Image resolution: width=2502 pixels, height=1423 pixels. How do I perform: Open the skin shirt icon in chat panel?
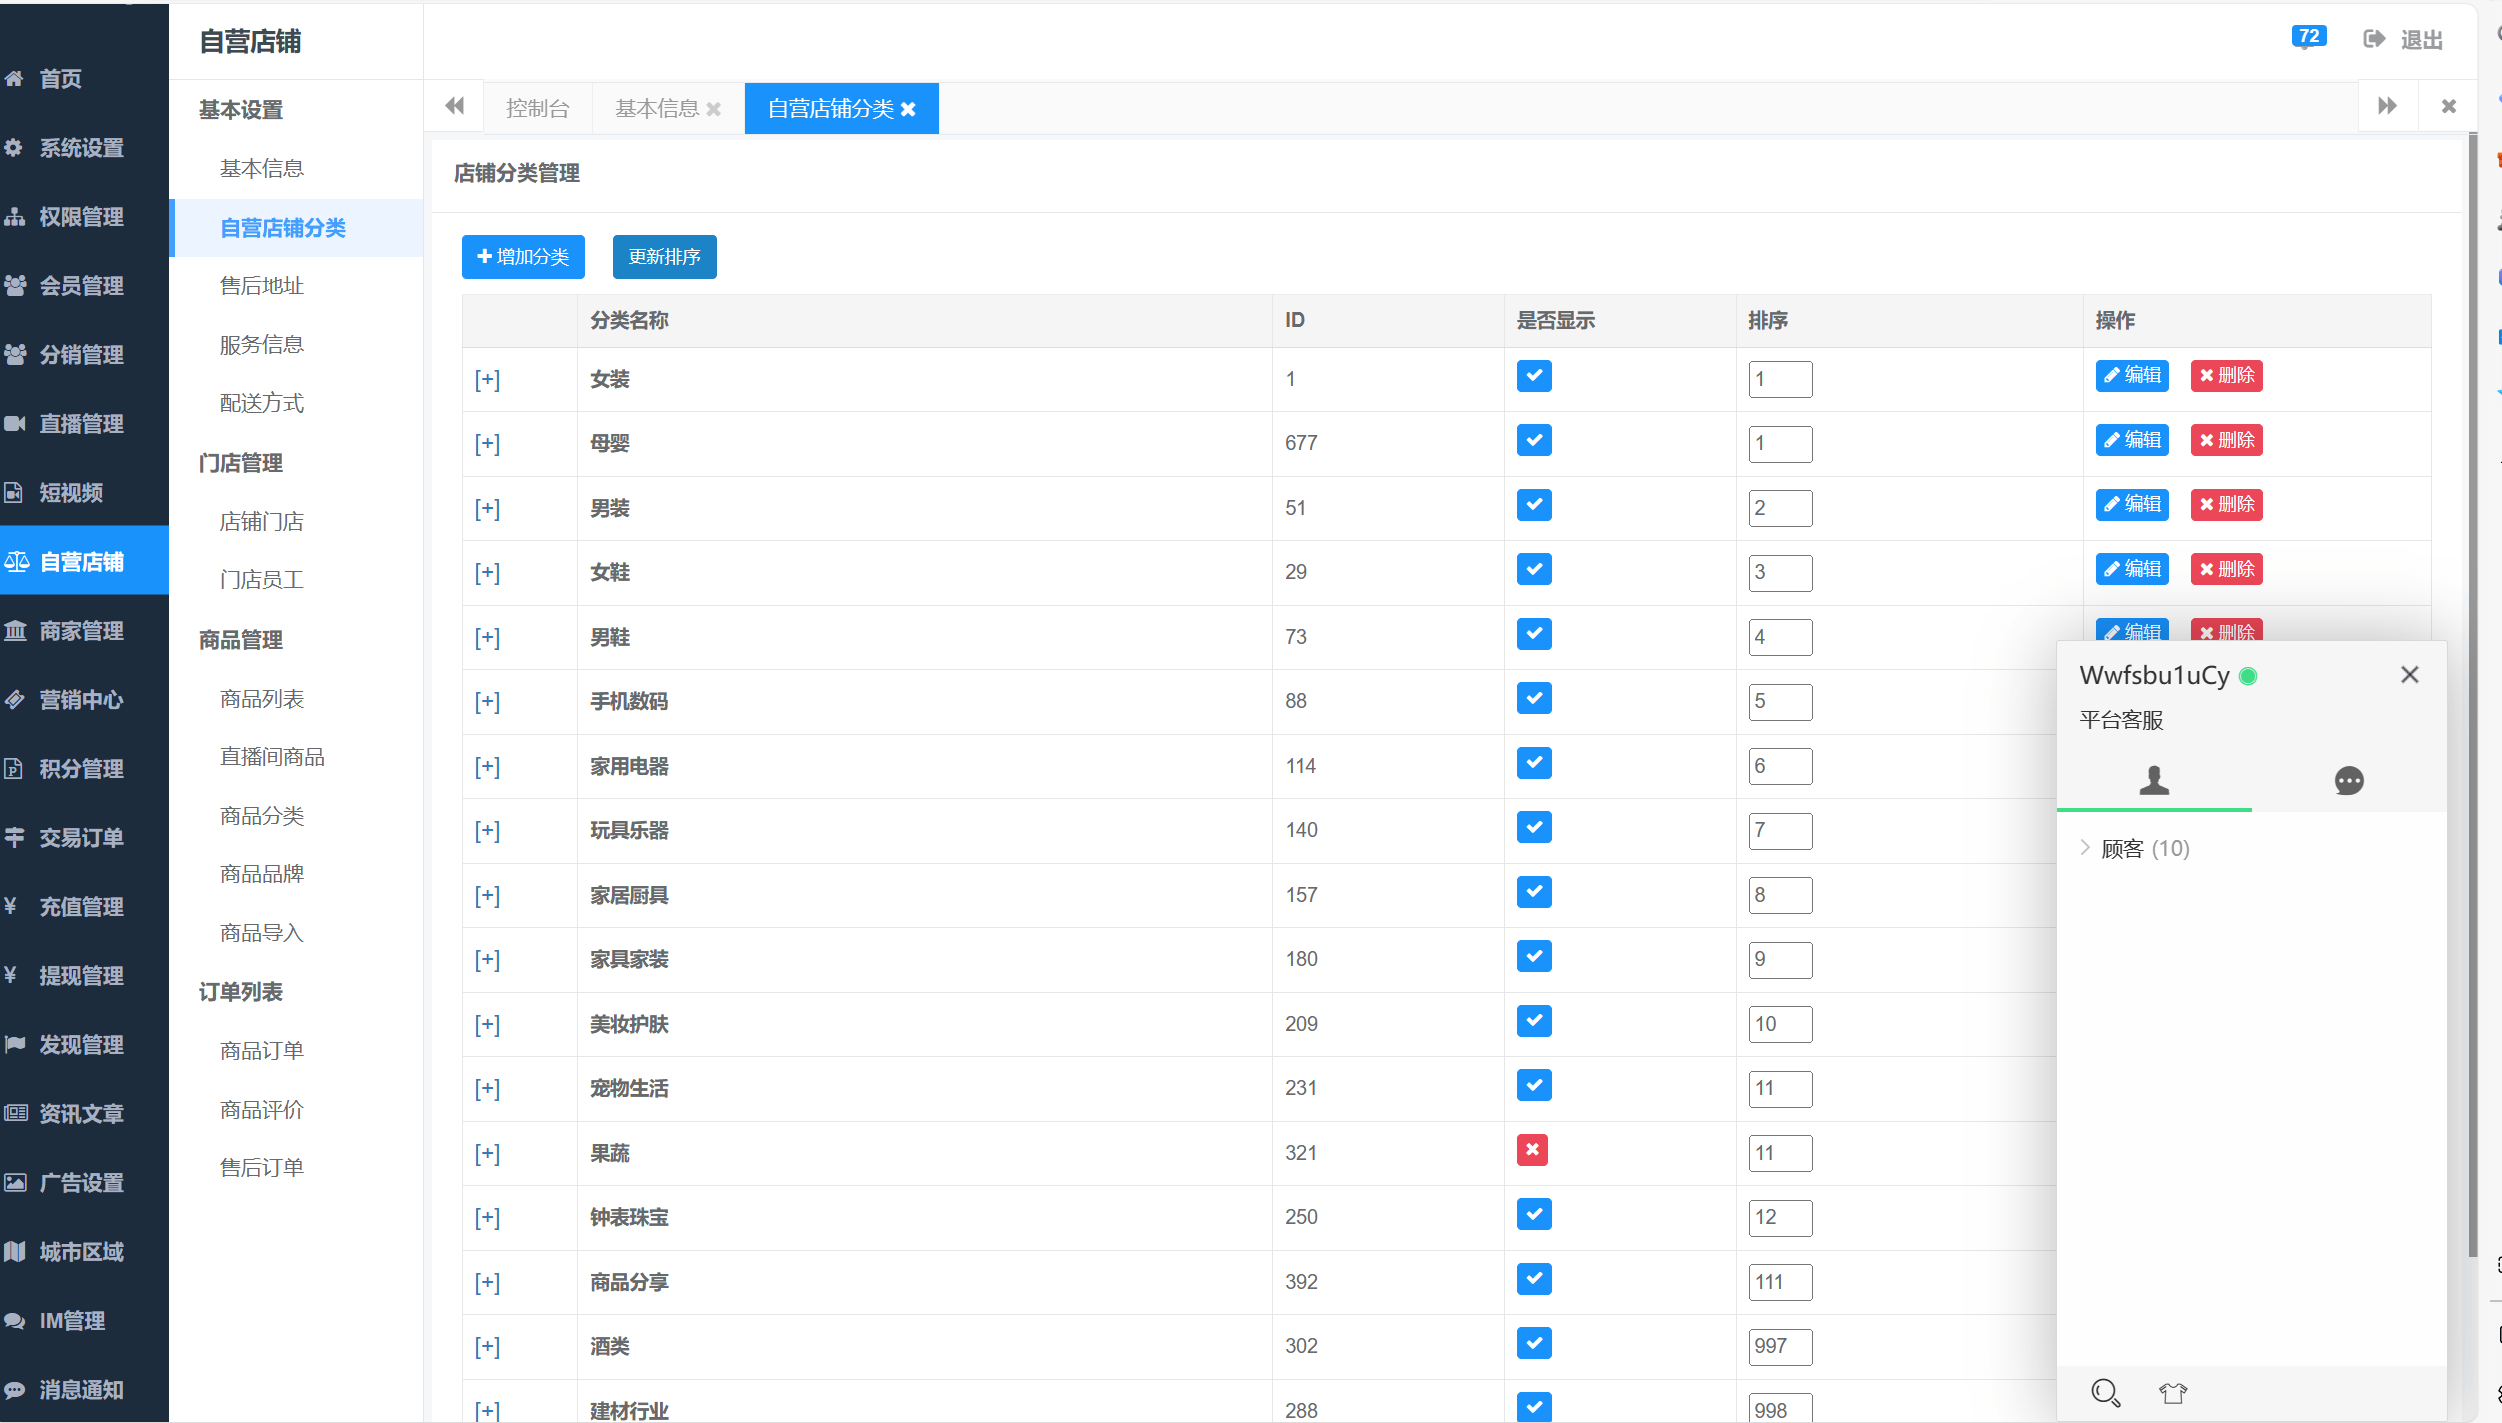2172,1392
